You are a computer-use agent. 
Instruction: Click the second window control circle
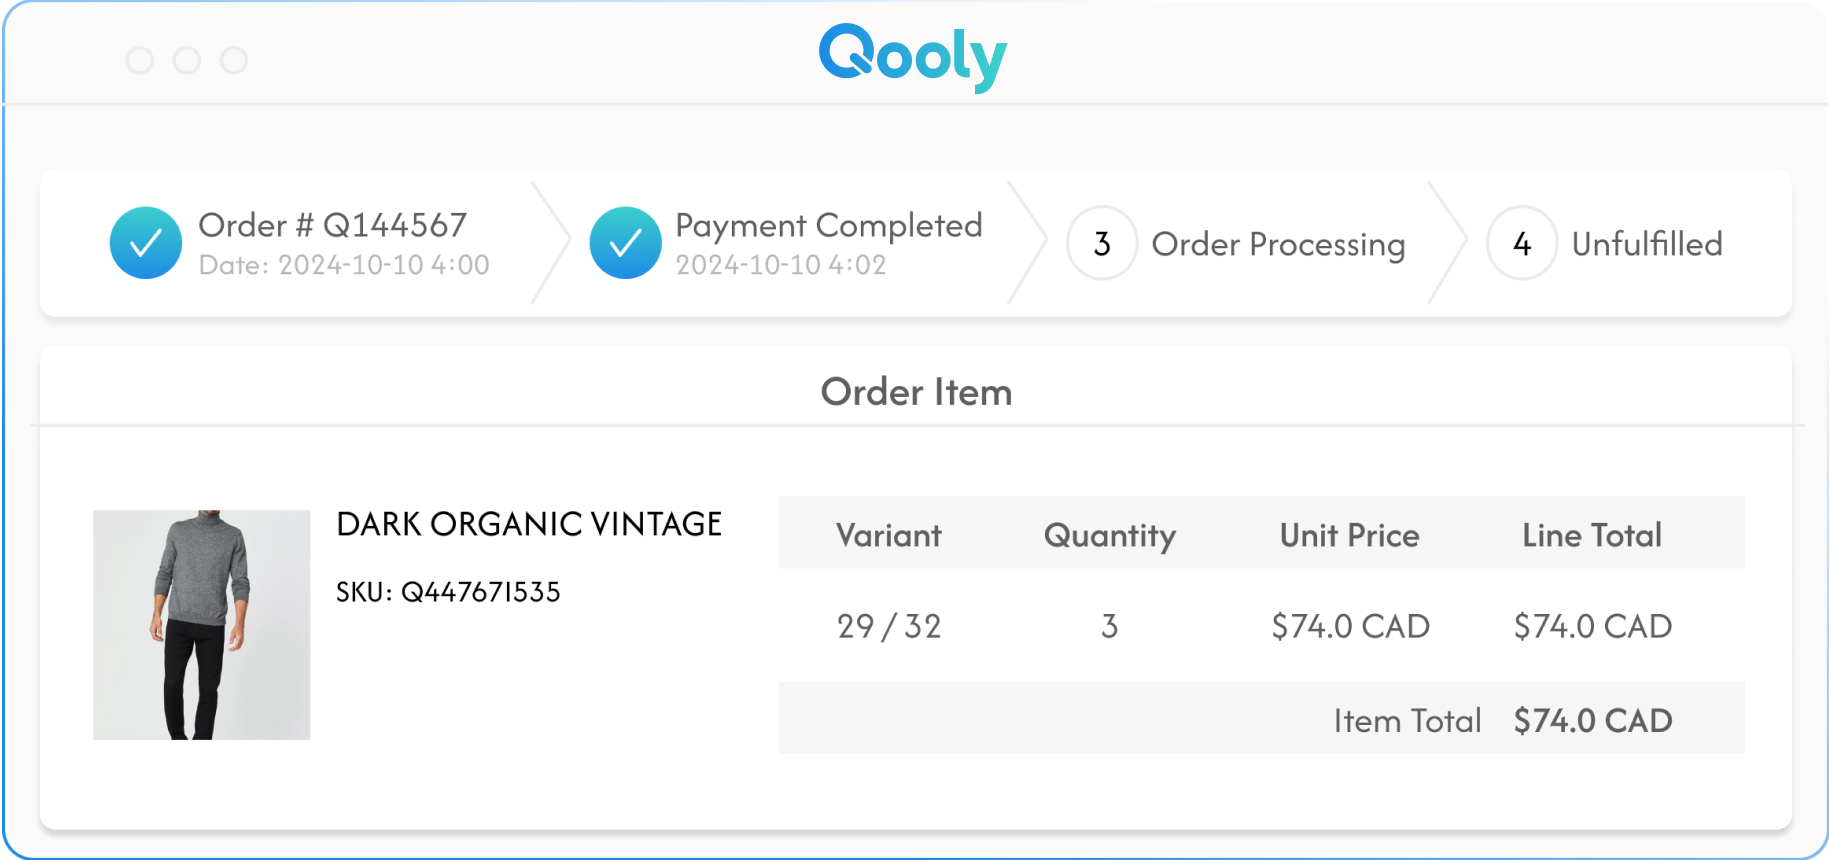pos(187,61)
